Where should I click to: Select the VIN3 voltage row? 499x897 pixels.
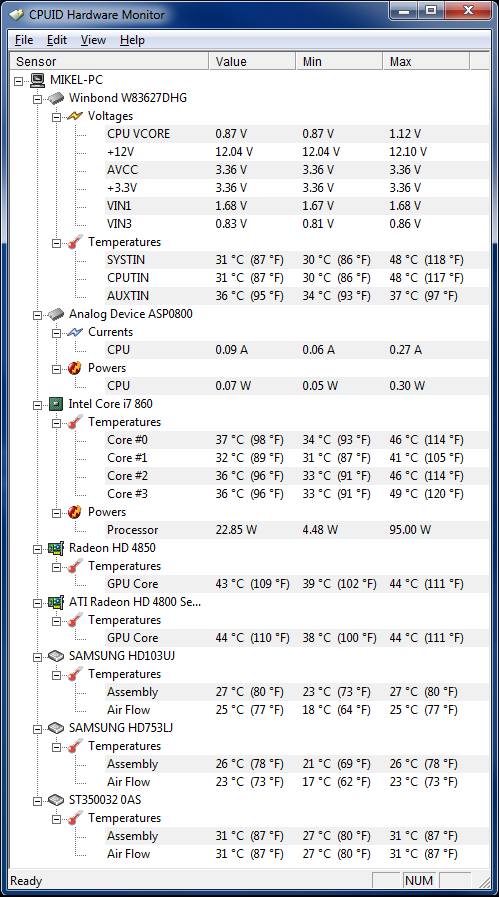(296, 224)
